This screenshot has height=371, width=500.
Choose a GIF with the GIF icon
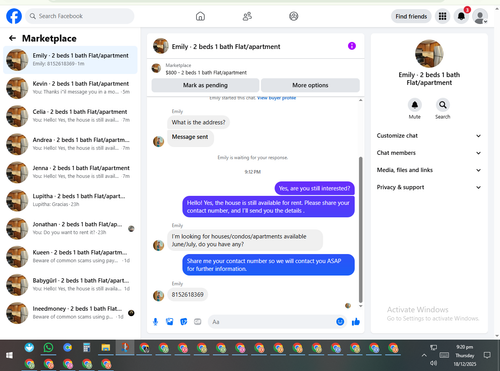[198, 322]
